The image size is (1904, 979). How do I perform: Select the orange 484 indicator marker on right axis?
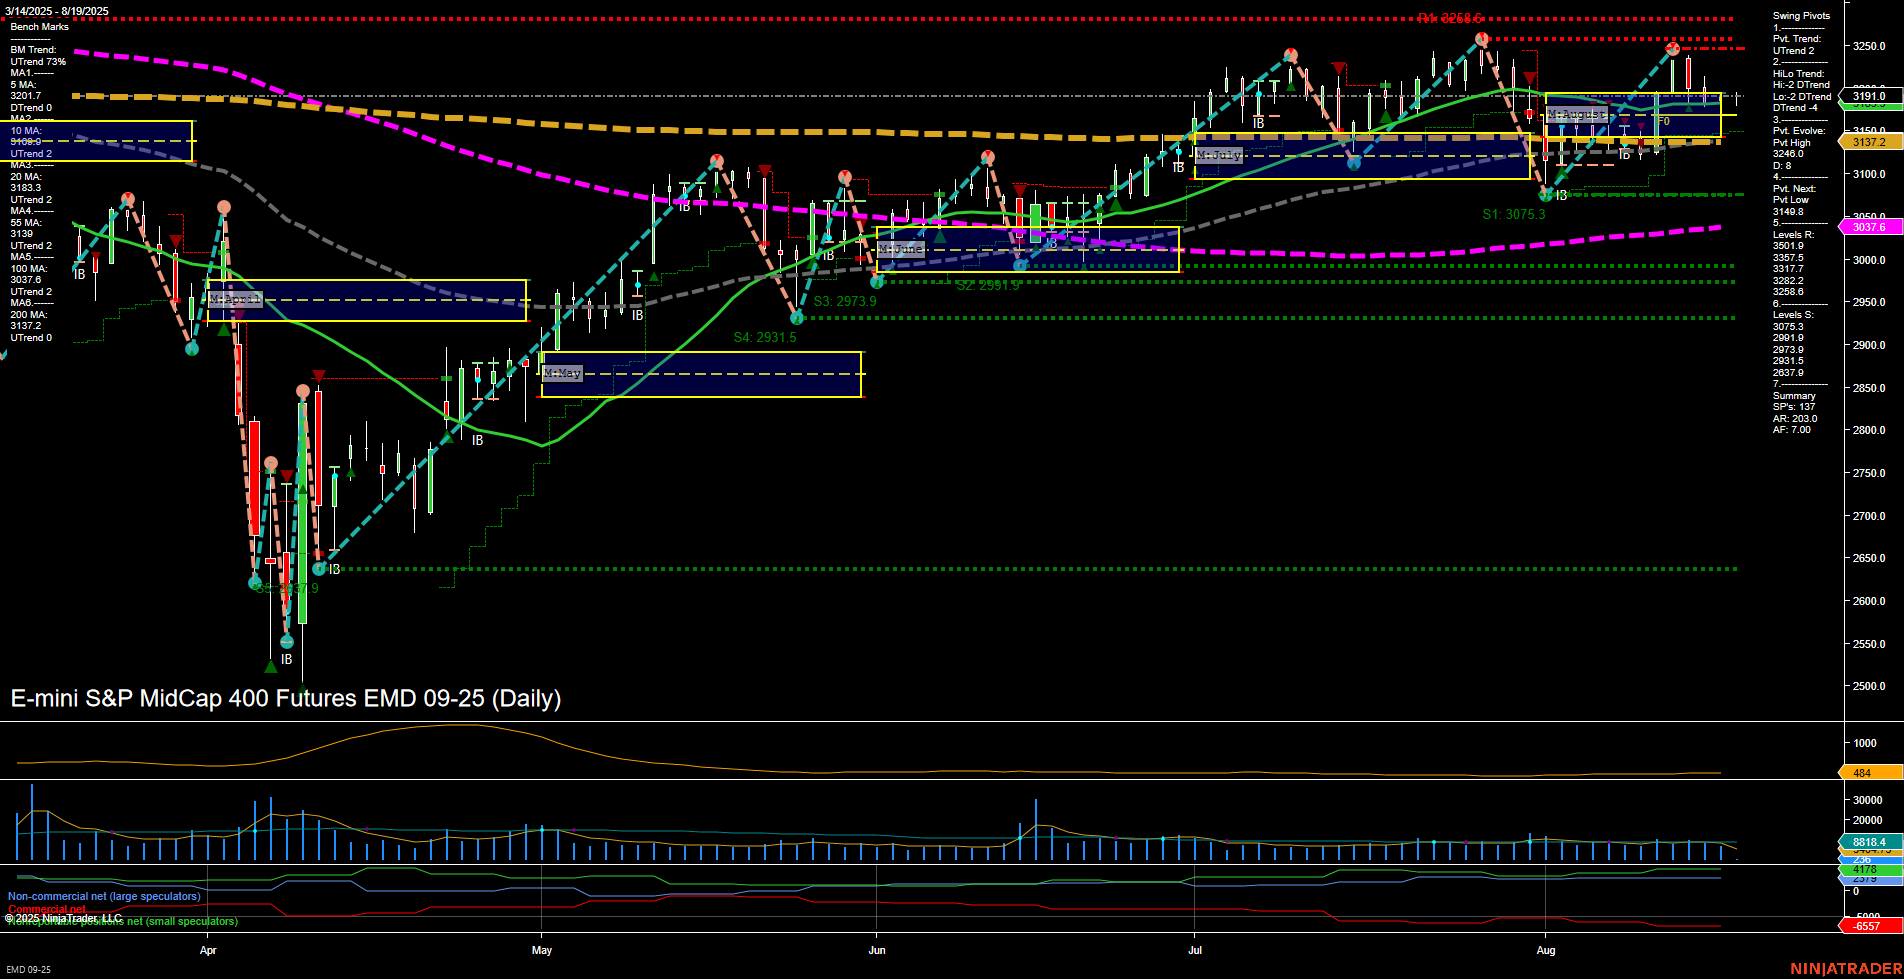pyautogui.click(x=1862, y=773)
